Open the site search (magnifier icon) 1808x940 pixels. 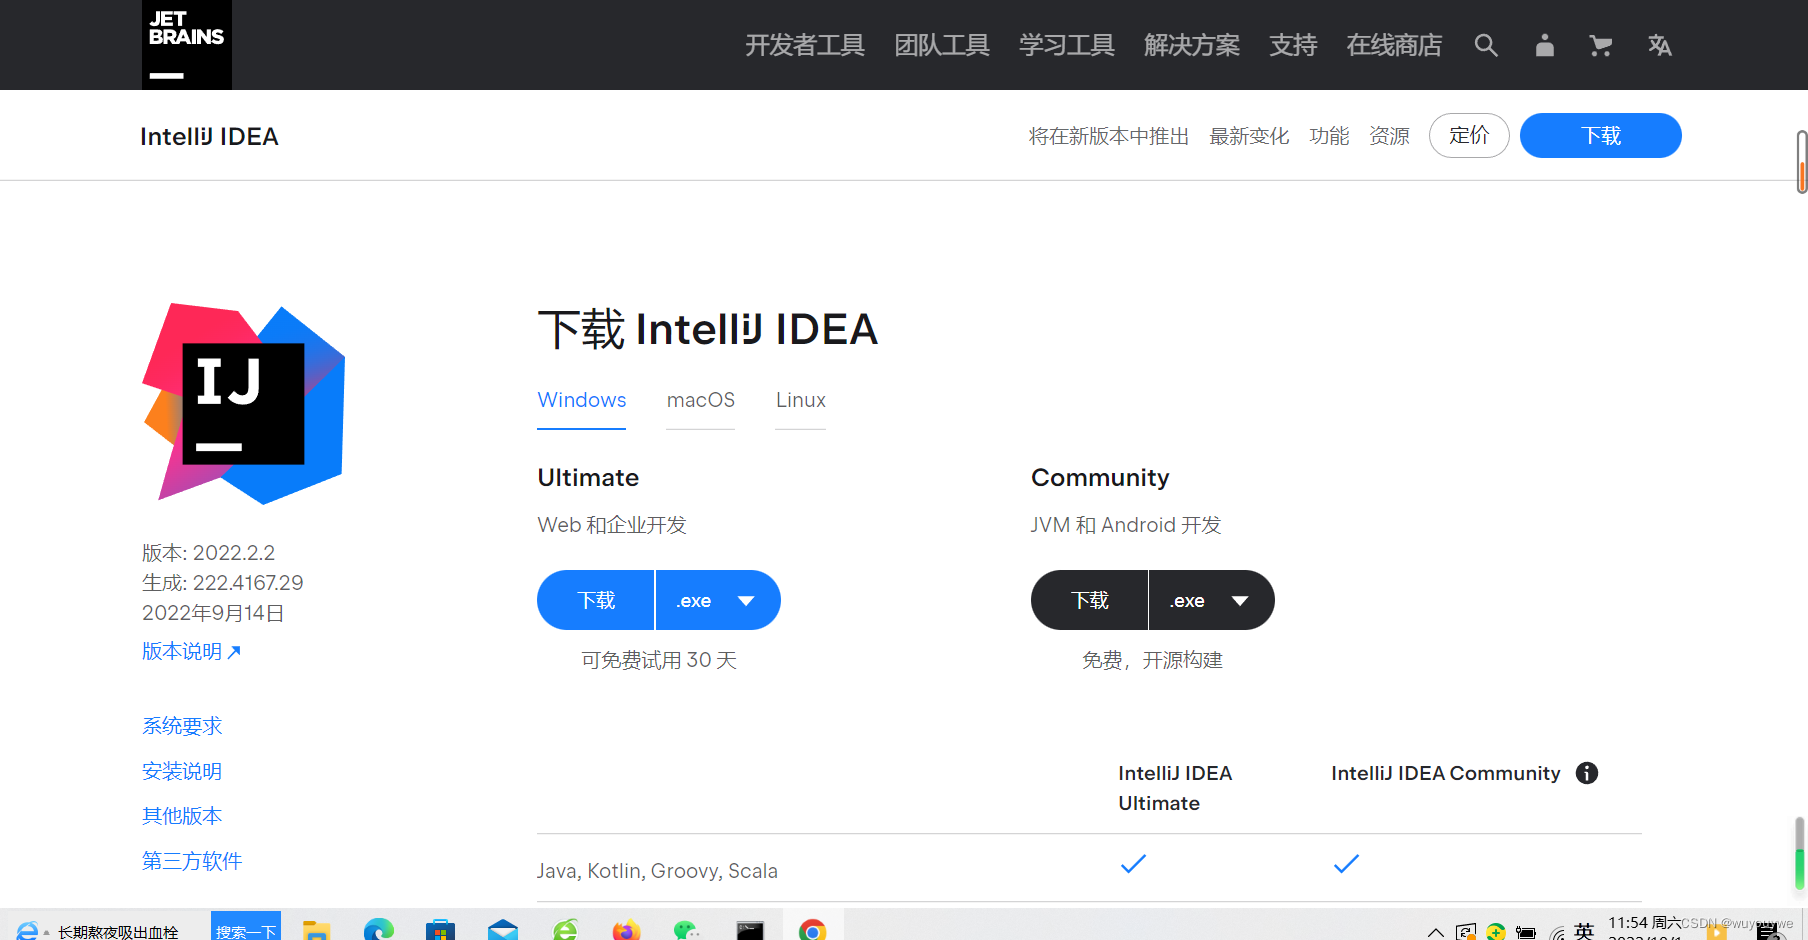(x=1486, y=45)
